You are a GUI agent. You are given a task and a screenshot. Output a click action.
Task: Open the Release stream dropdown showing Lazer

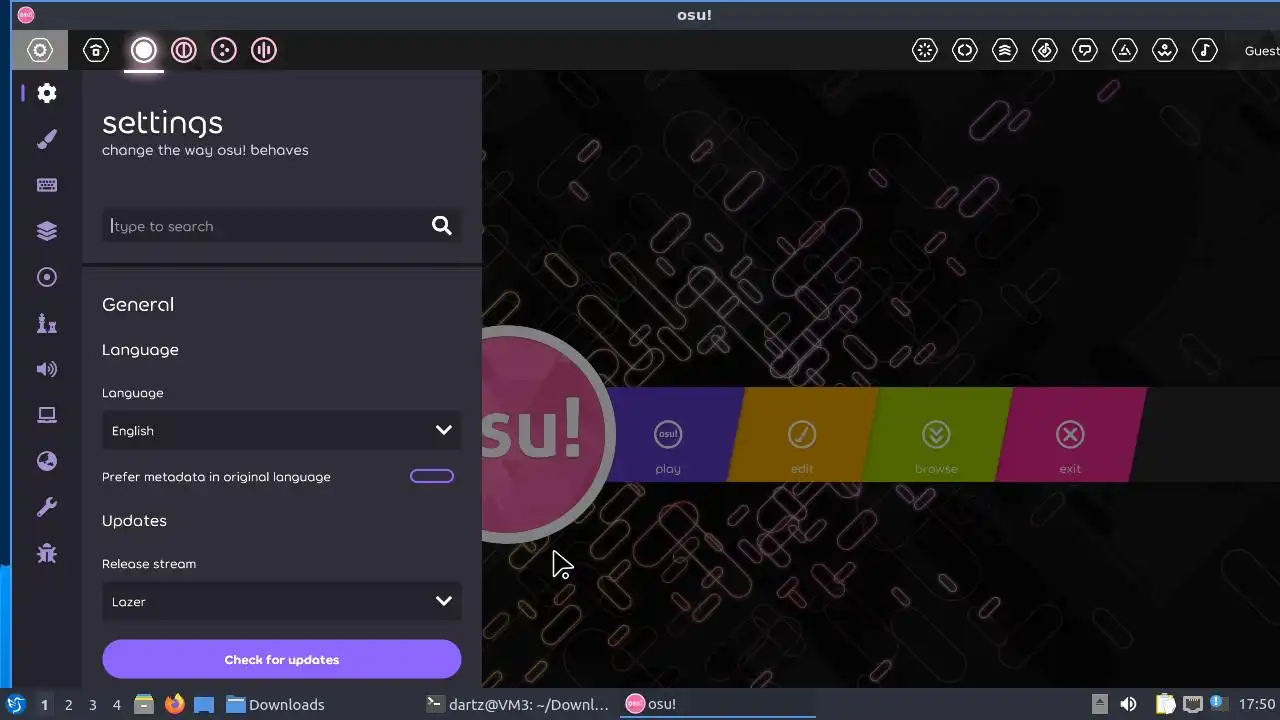tap(282, 601)
